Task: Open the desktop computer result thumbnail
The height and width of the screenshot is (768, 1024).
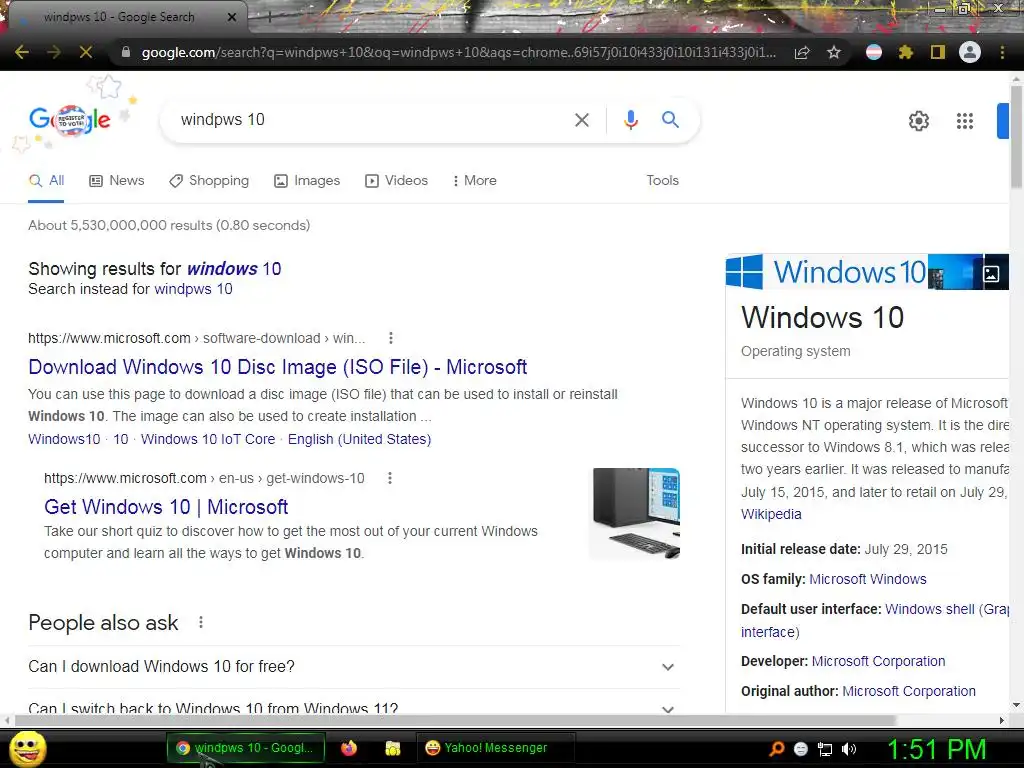Action: (x=635, y=513)
